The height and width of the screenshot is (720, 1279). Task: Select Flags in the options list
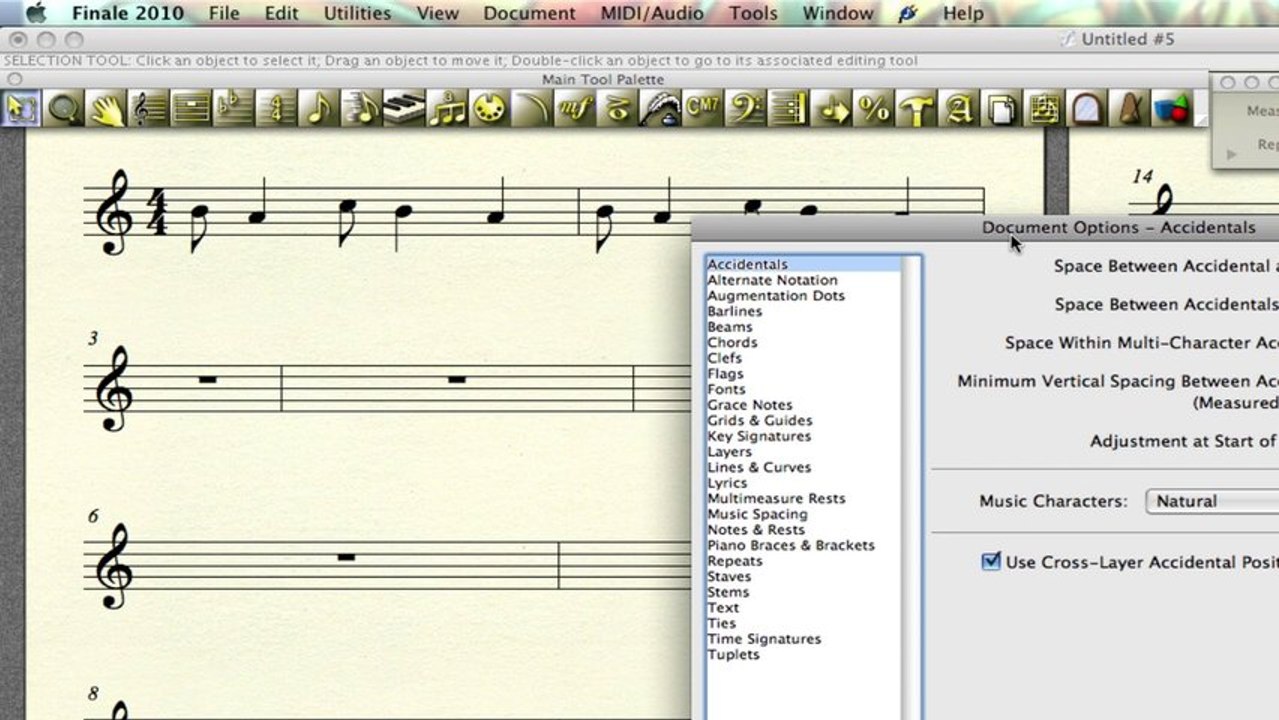725,373
